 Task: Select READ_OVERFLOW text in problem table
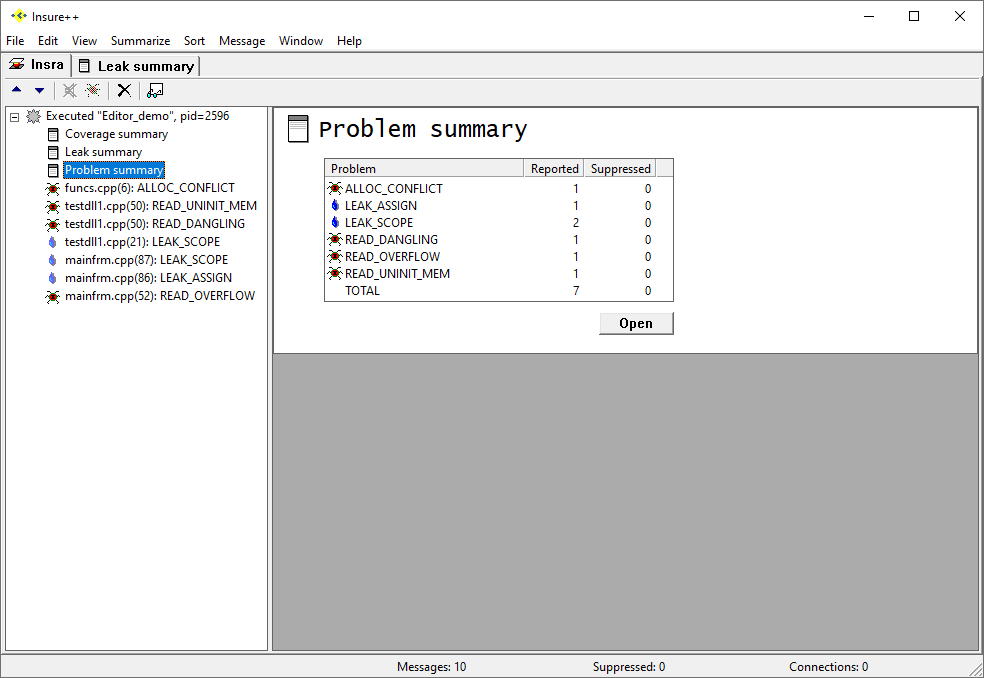(392, 256)
